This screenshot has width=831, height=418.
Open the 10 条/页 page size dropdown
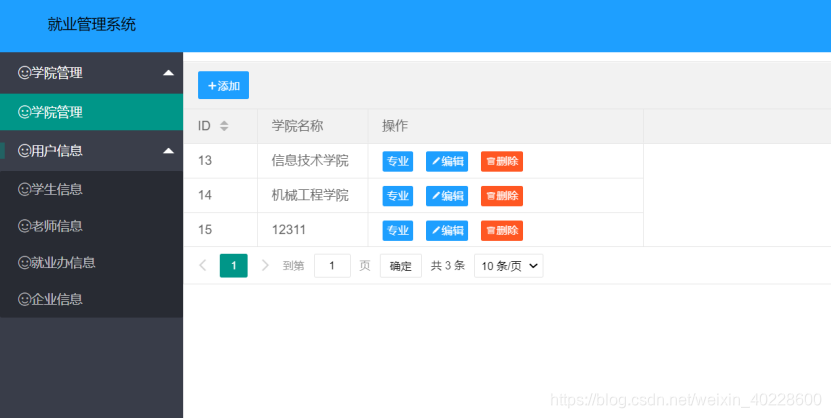pos(509,265)
